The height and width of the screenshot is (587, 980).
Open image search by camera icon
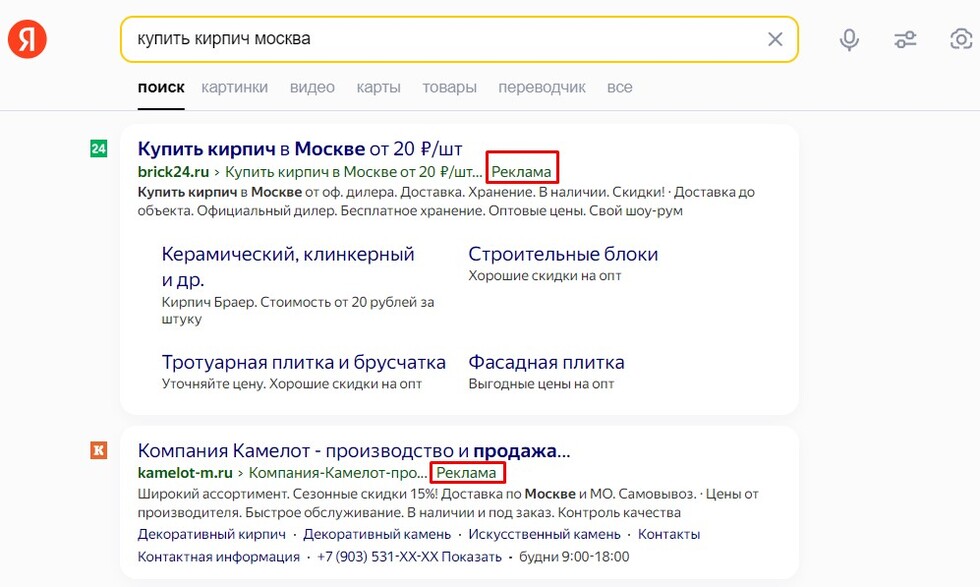tap(961, 39)
